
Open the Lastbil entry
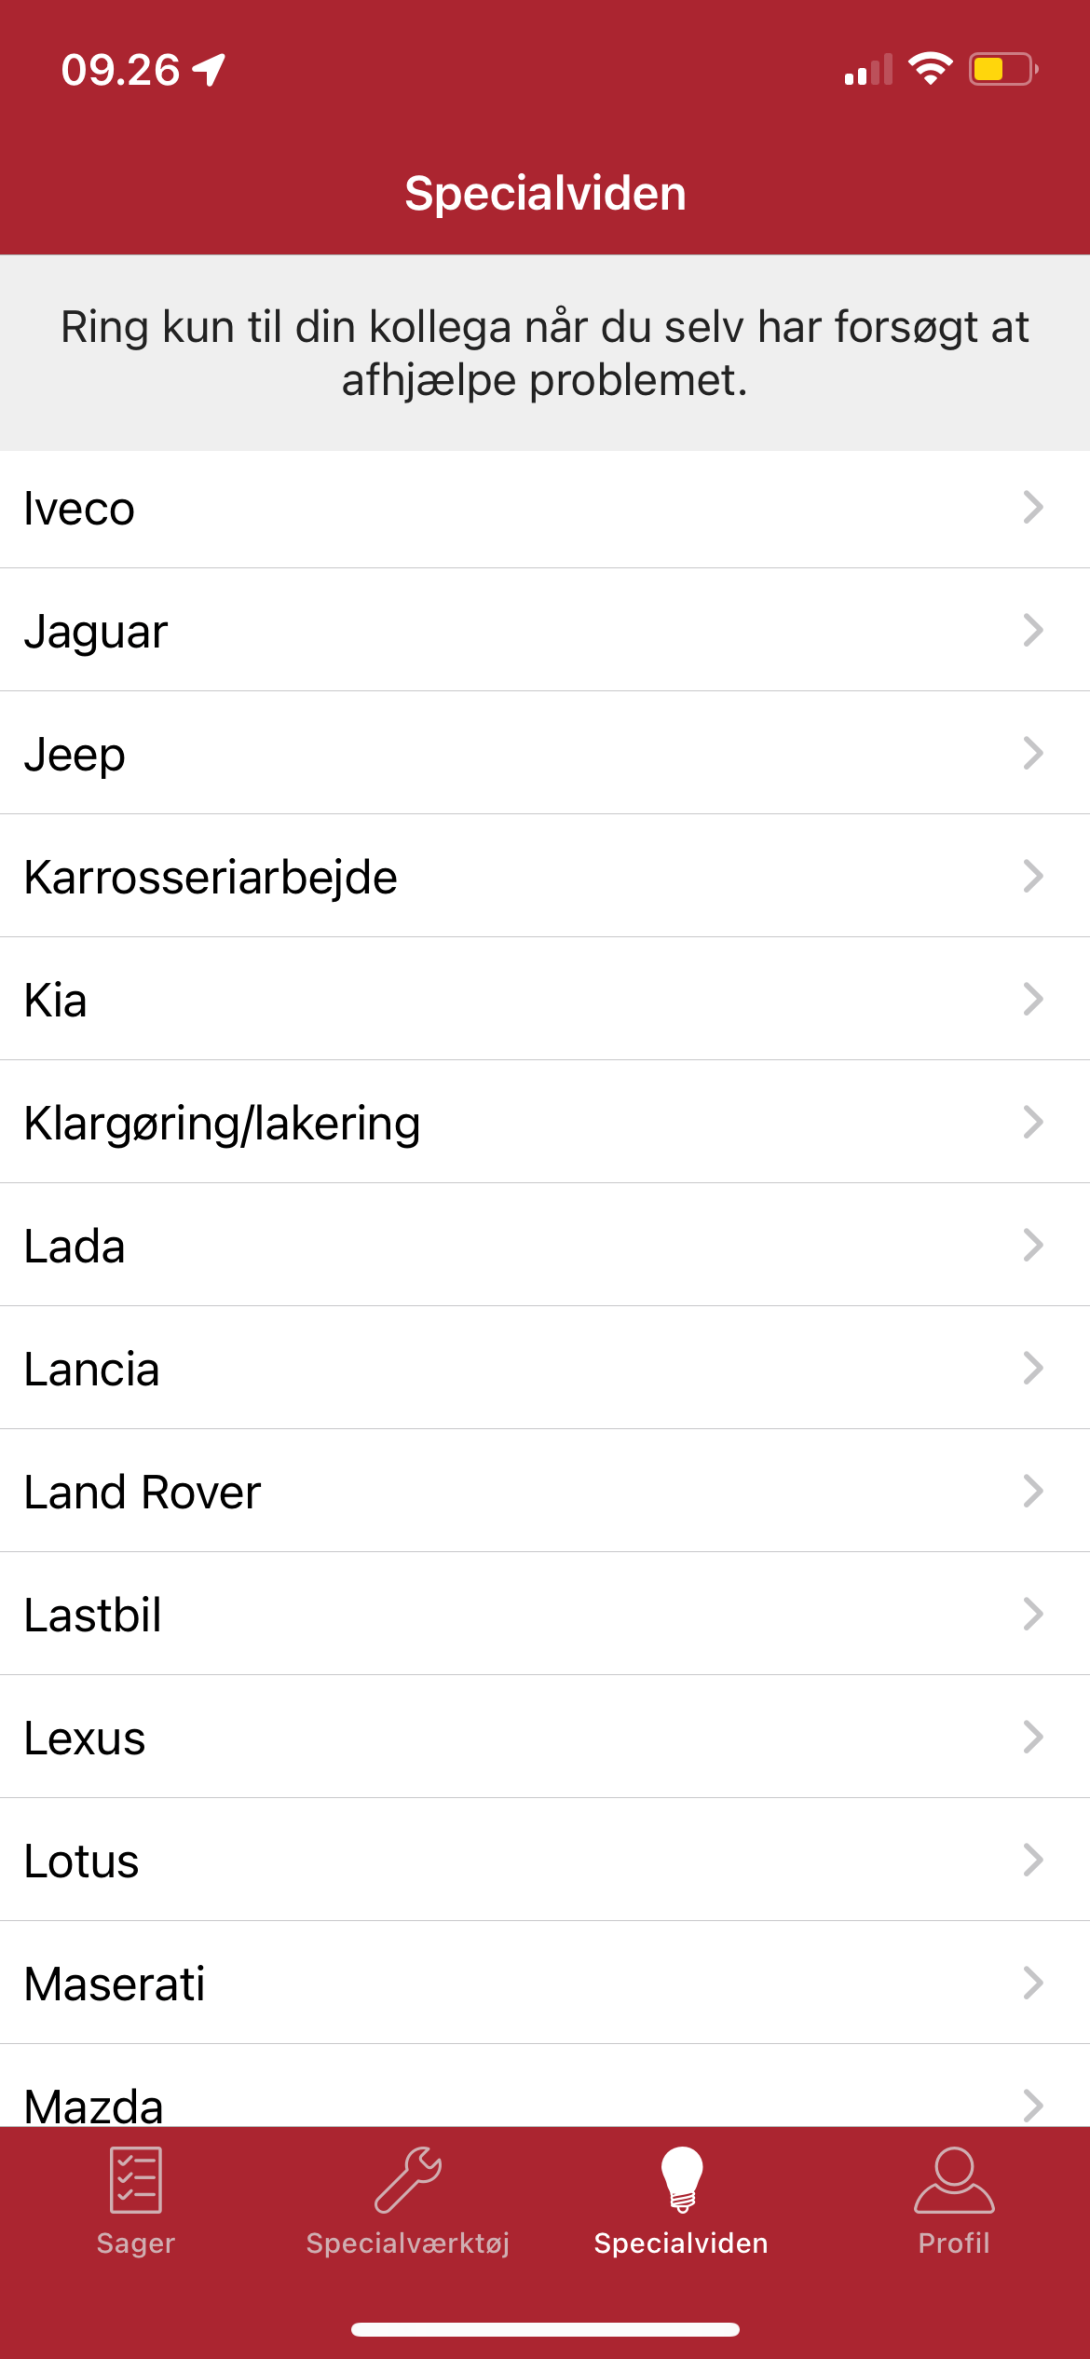tap(93, 1615)
